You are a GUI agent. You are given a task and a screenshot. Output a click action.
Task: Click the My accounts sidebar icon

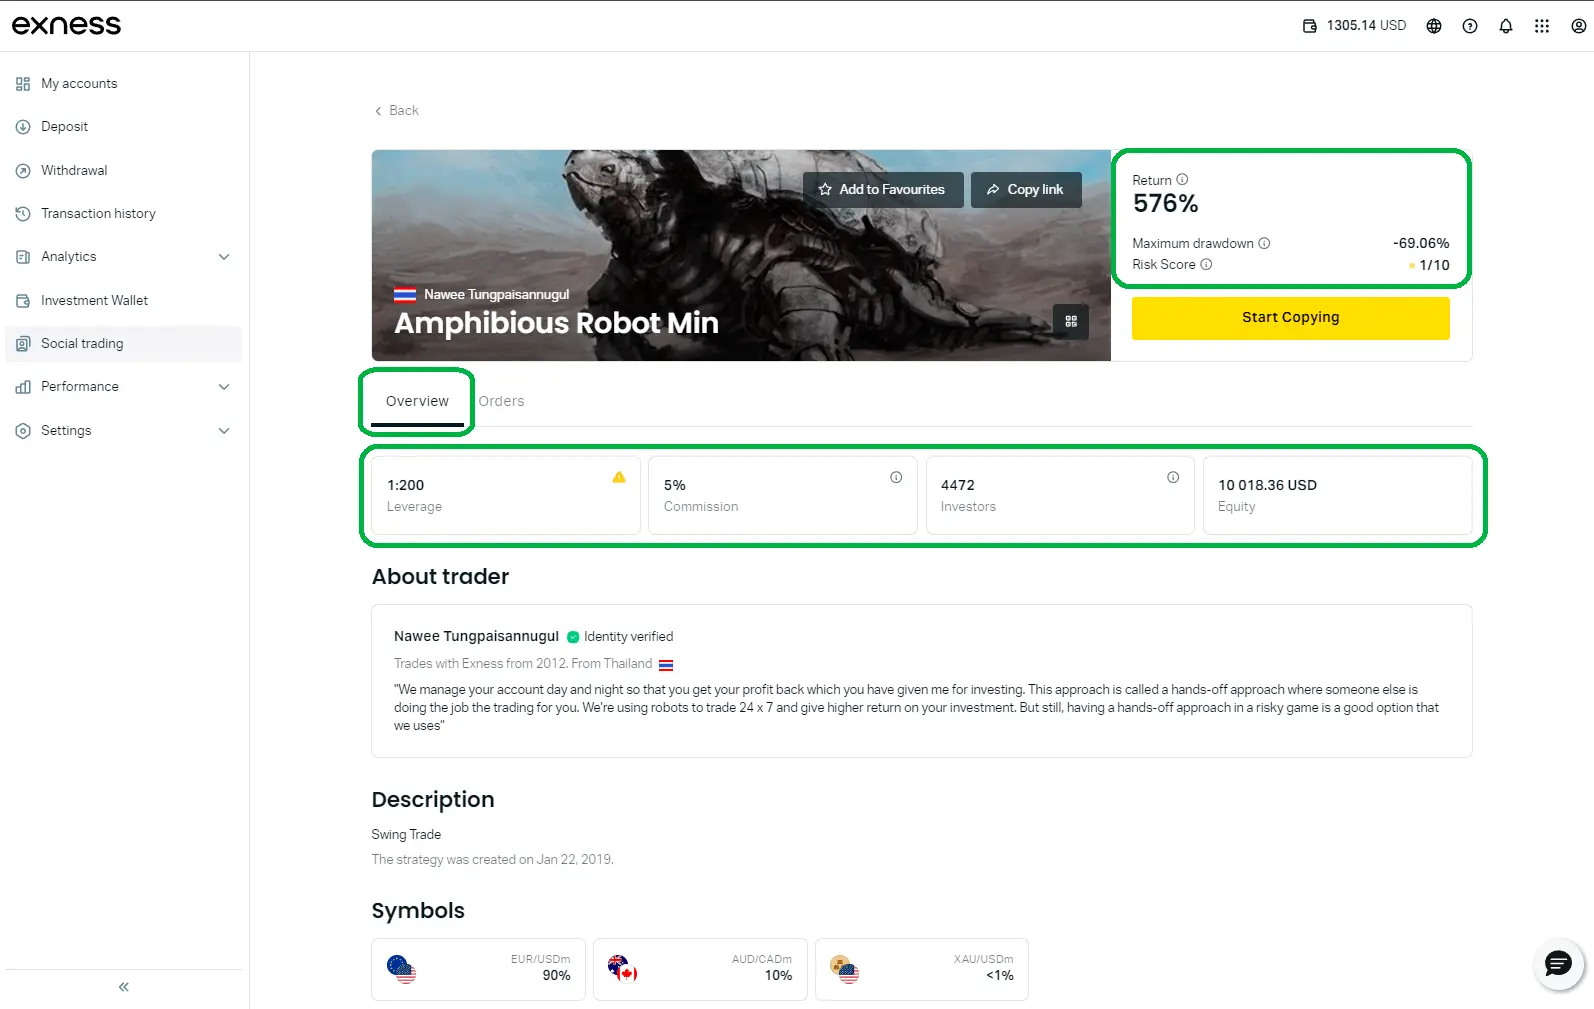tap(23, 84)
